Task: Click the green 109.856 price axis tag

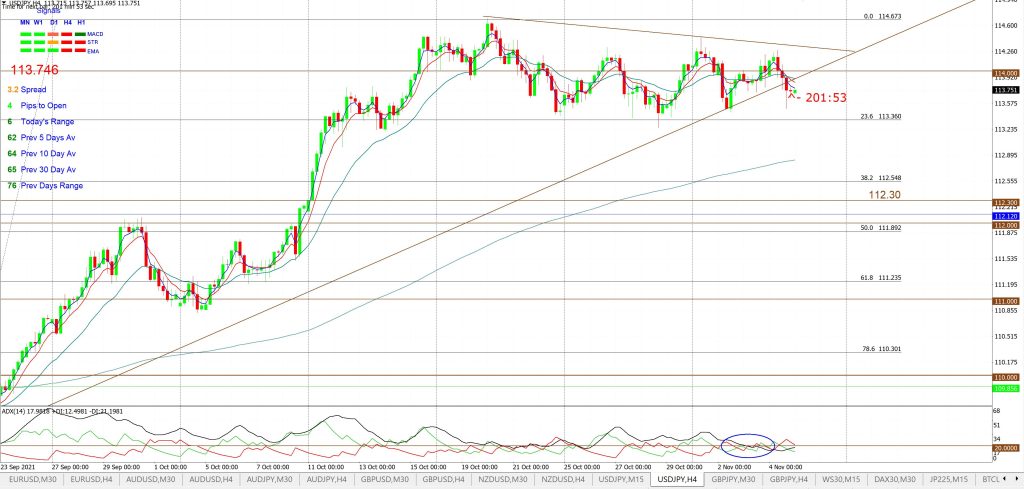Action: pyautogui.click(x=1006, y=388)
